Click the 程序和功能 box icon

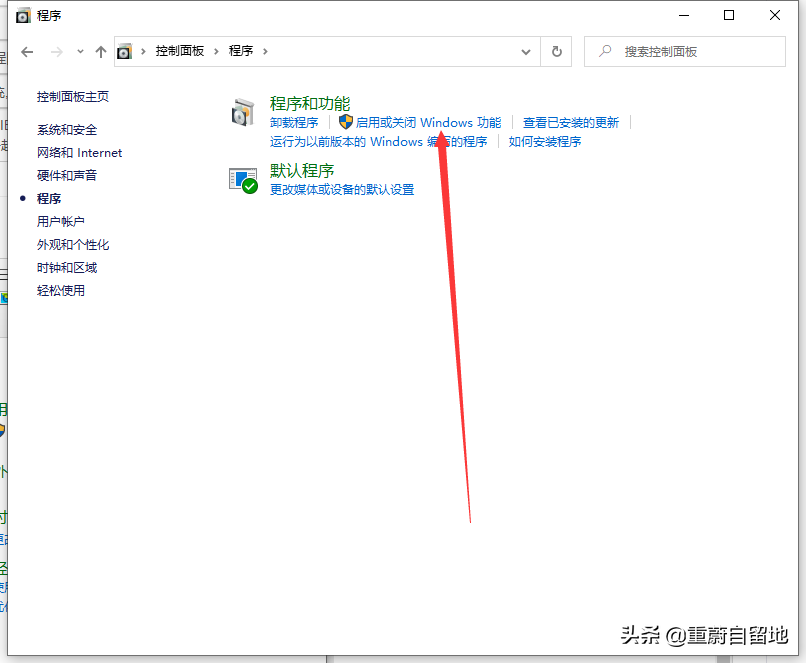(243, 110)
